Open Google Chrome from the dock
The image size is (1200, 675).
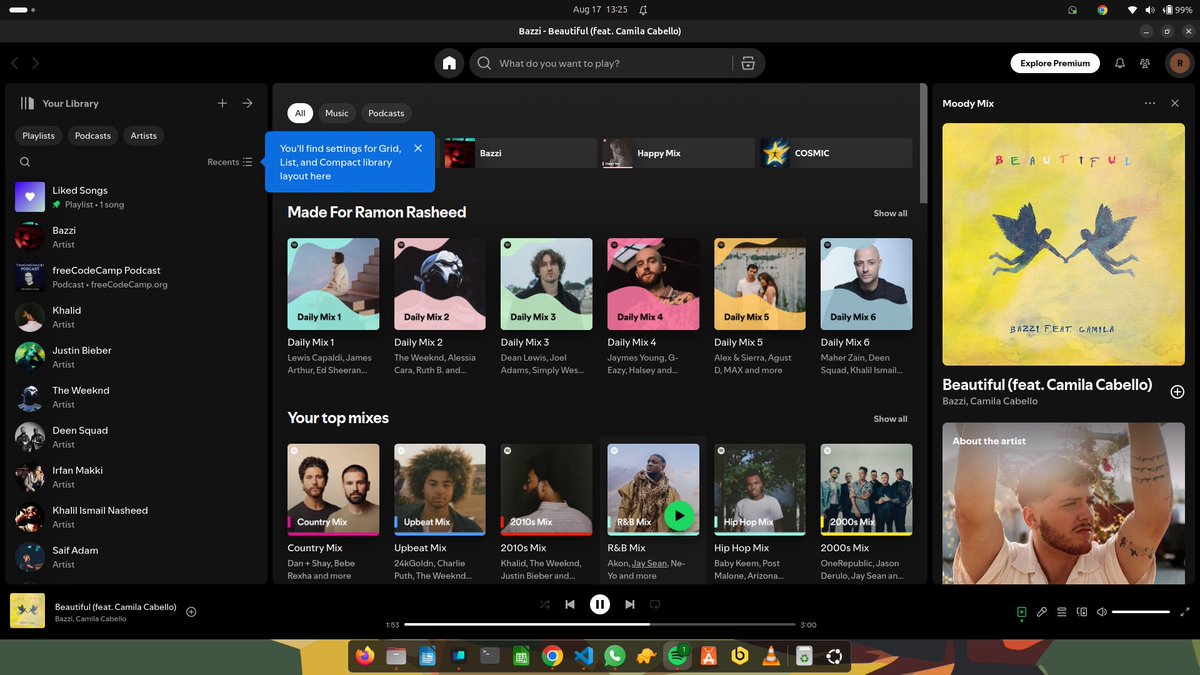[x=552, y=656]
